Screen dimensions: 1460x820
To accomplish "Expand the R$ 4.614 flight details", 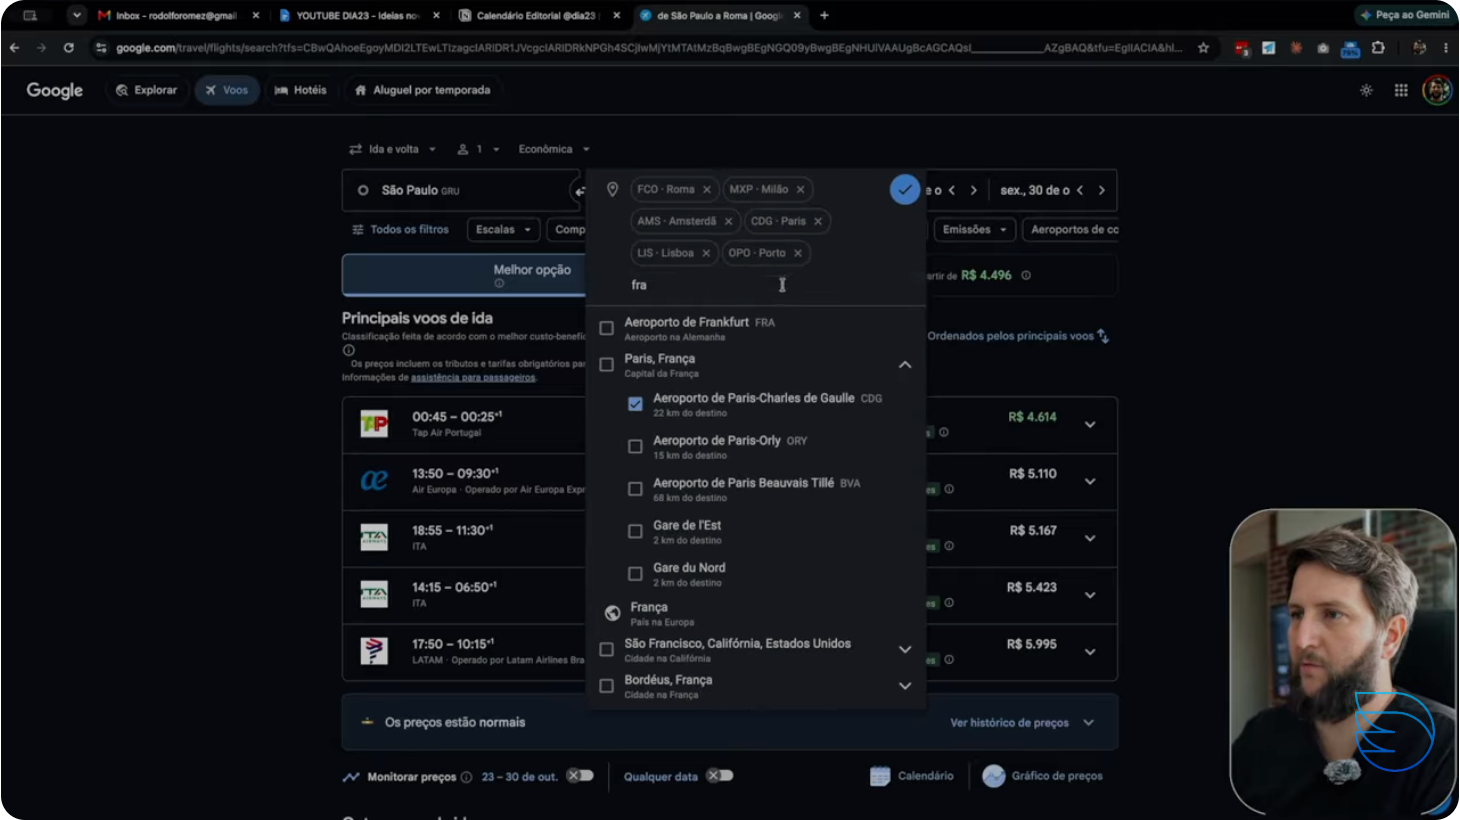I will [x=1090, y=424].
